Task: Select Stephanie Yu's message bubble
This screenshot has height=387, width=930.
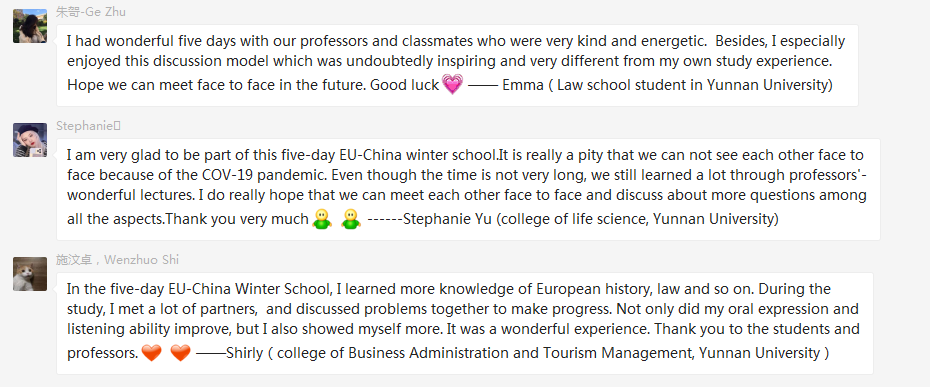Action: [468, 189]
